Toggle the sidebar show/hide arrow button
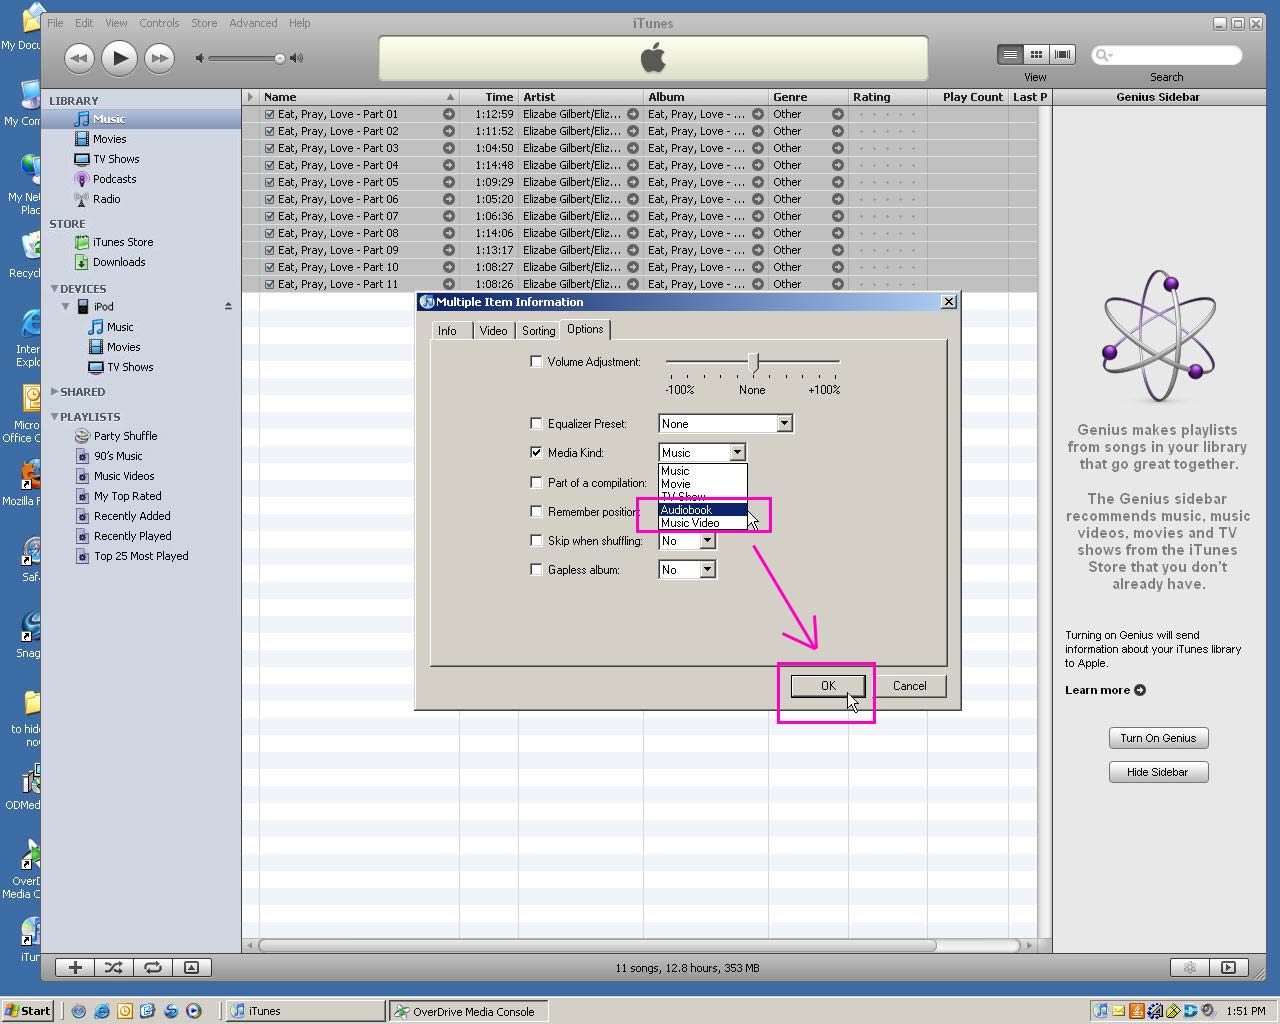Screen dimensions: 1280x1024 click(x=1228, y=967)
